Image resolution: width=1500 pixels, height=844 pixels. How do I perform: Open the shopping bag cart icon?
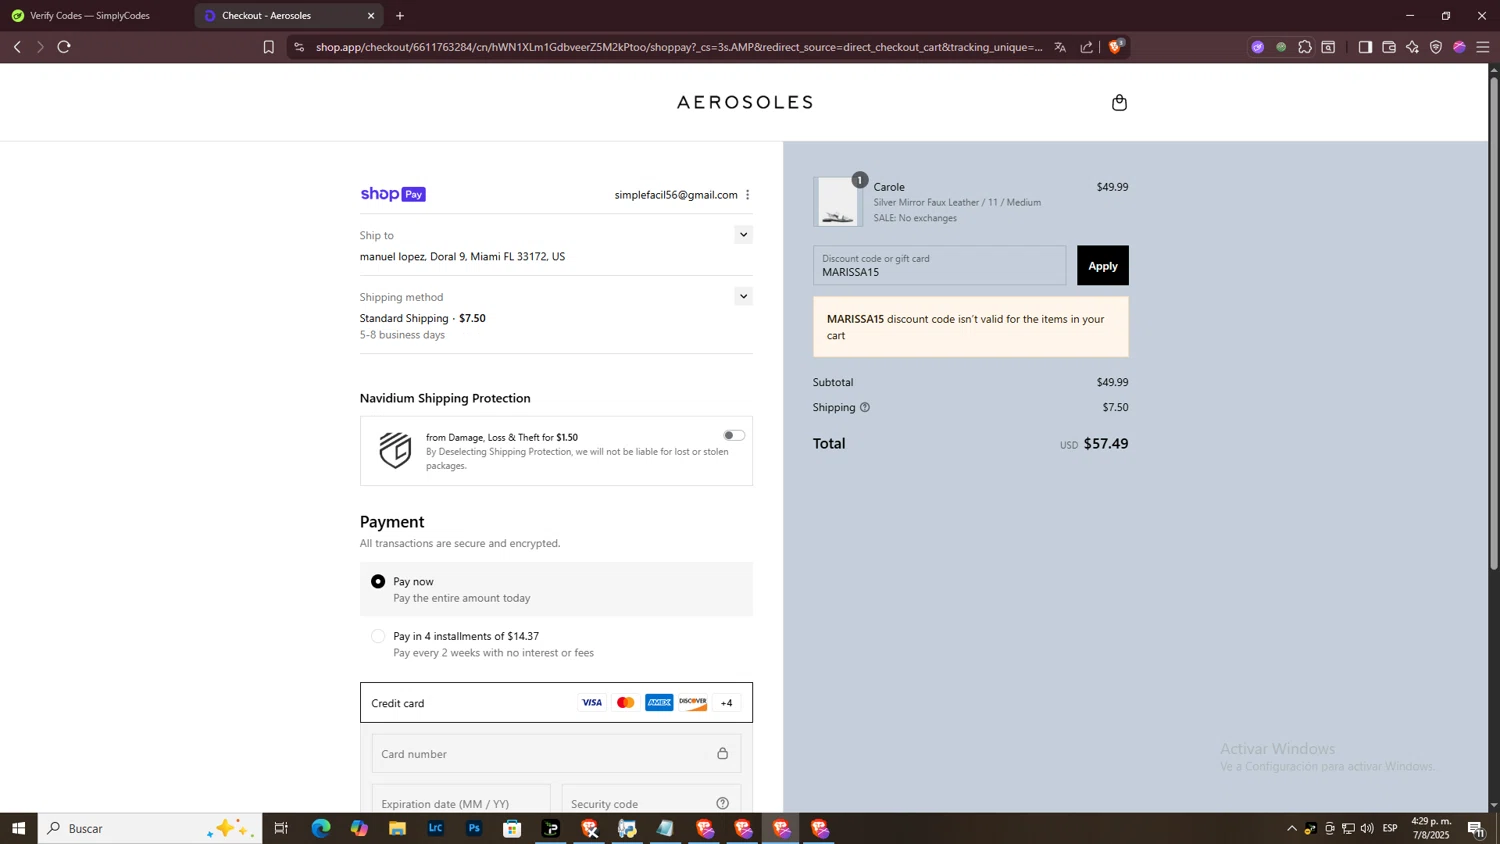1119,102
